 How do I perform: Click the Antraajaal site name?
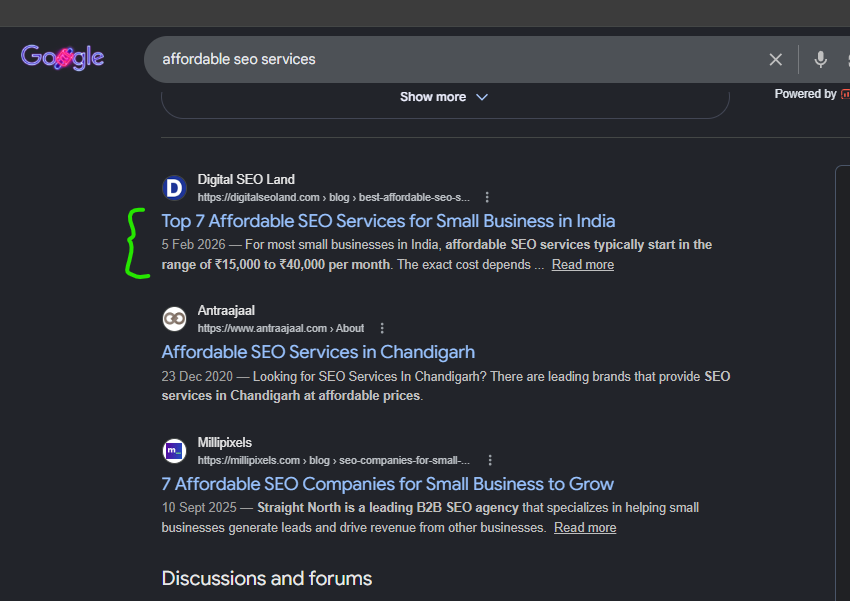point(226,311)
